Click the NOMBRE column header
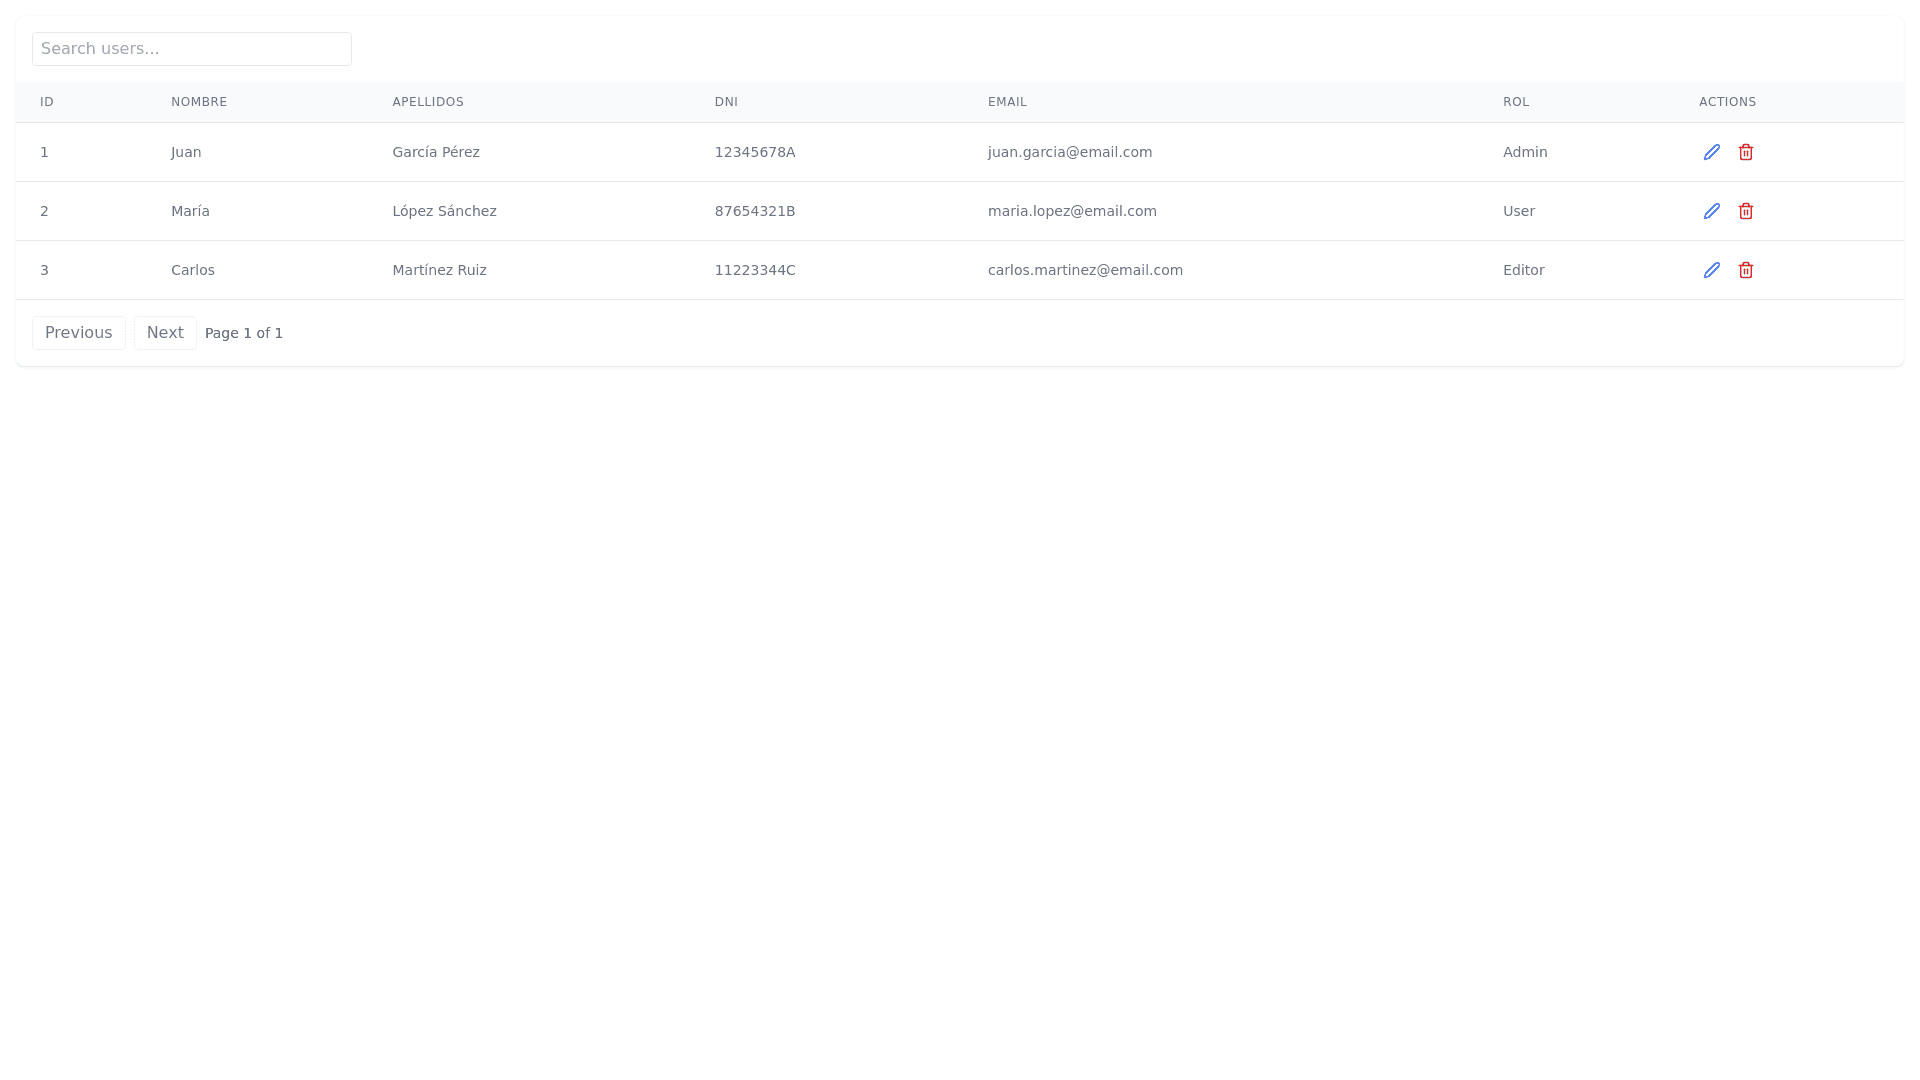This screenshot has width=1920, height=1080. [199, 102]
